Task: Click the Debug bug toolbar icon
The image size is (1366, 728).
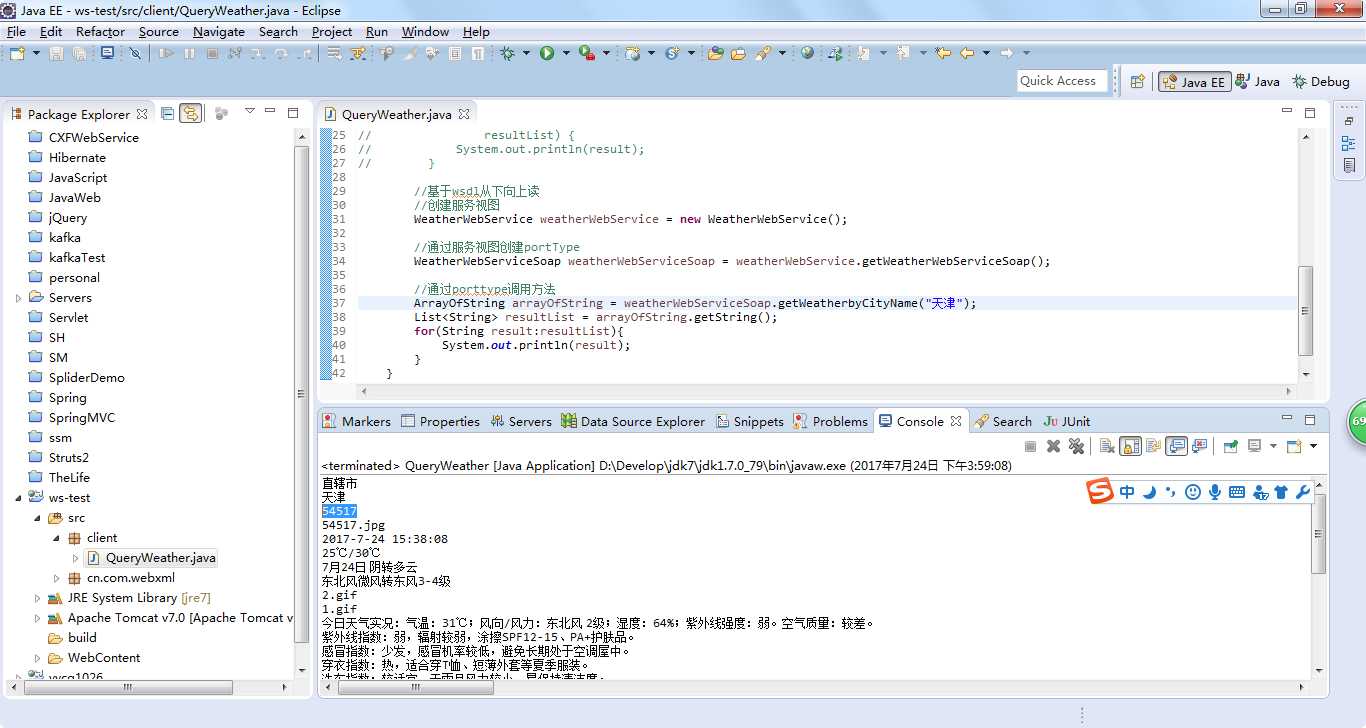Action: tap(507, 53)
